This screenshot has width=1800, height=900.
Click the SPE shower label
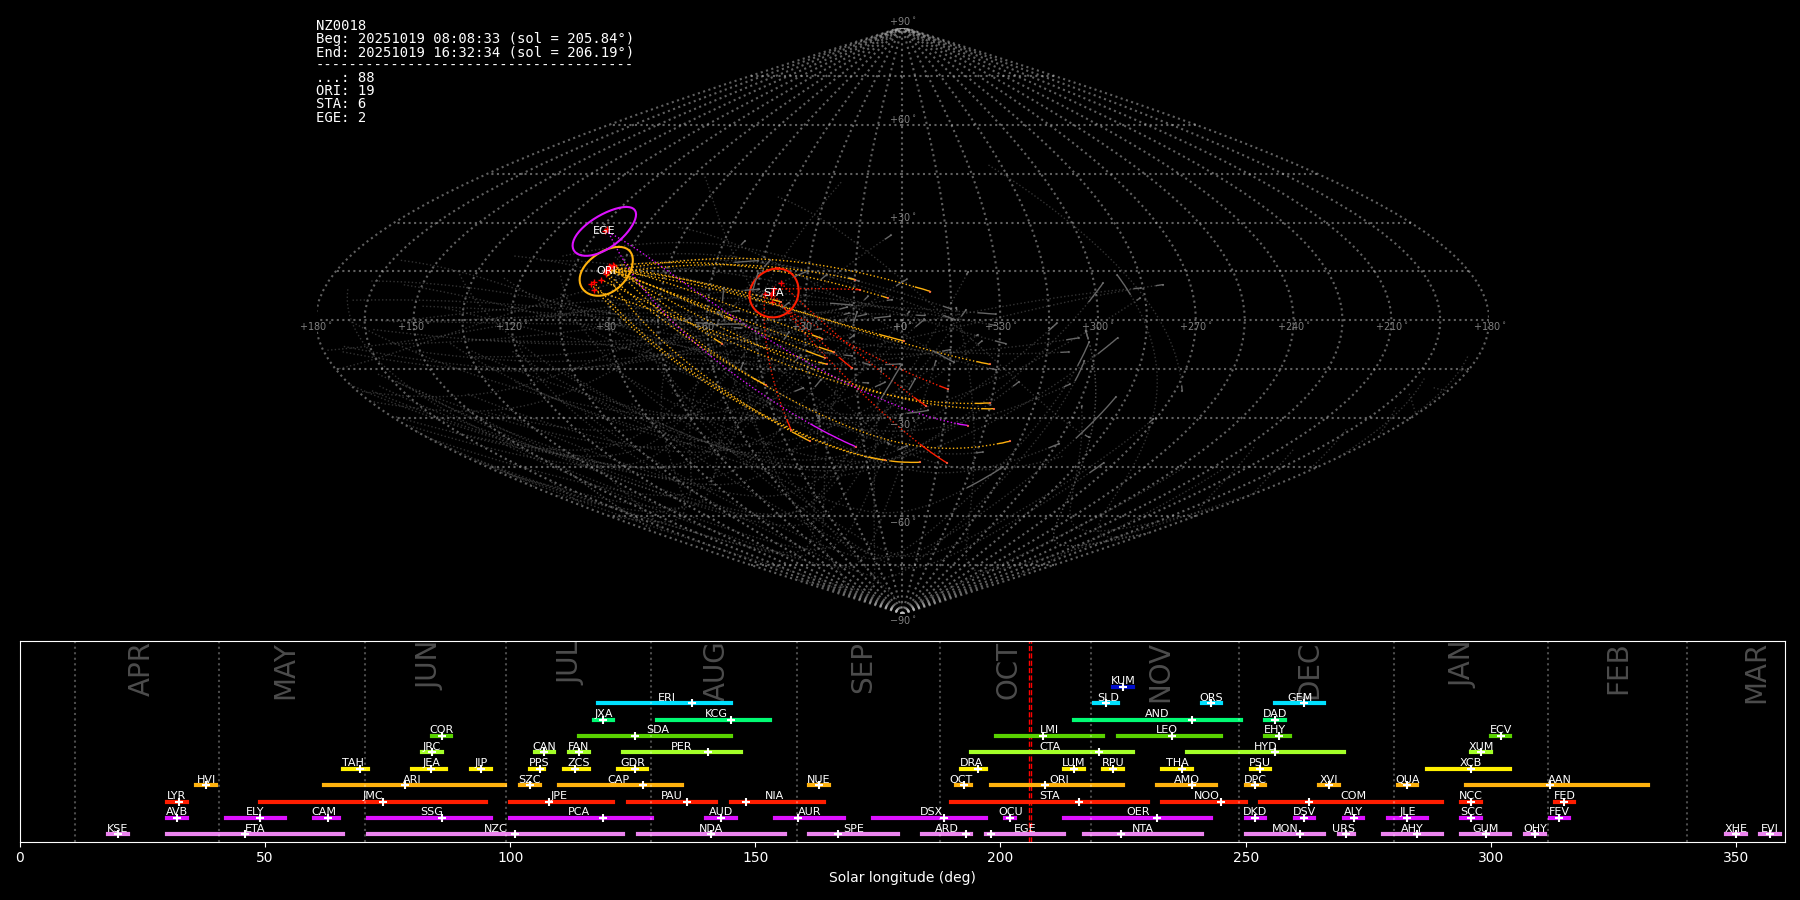click(x=853, y=829)
